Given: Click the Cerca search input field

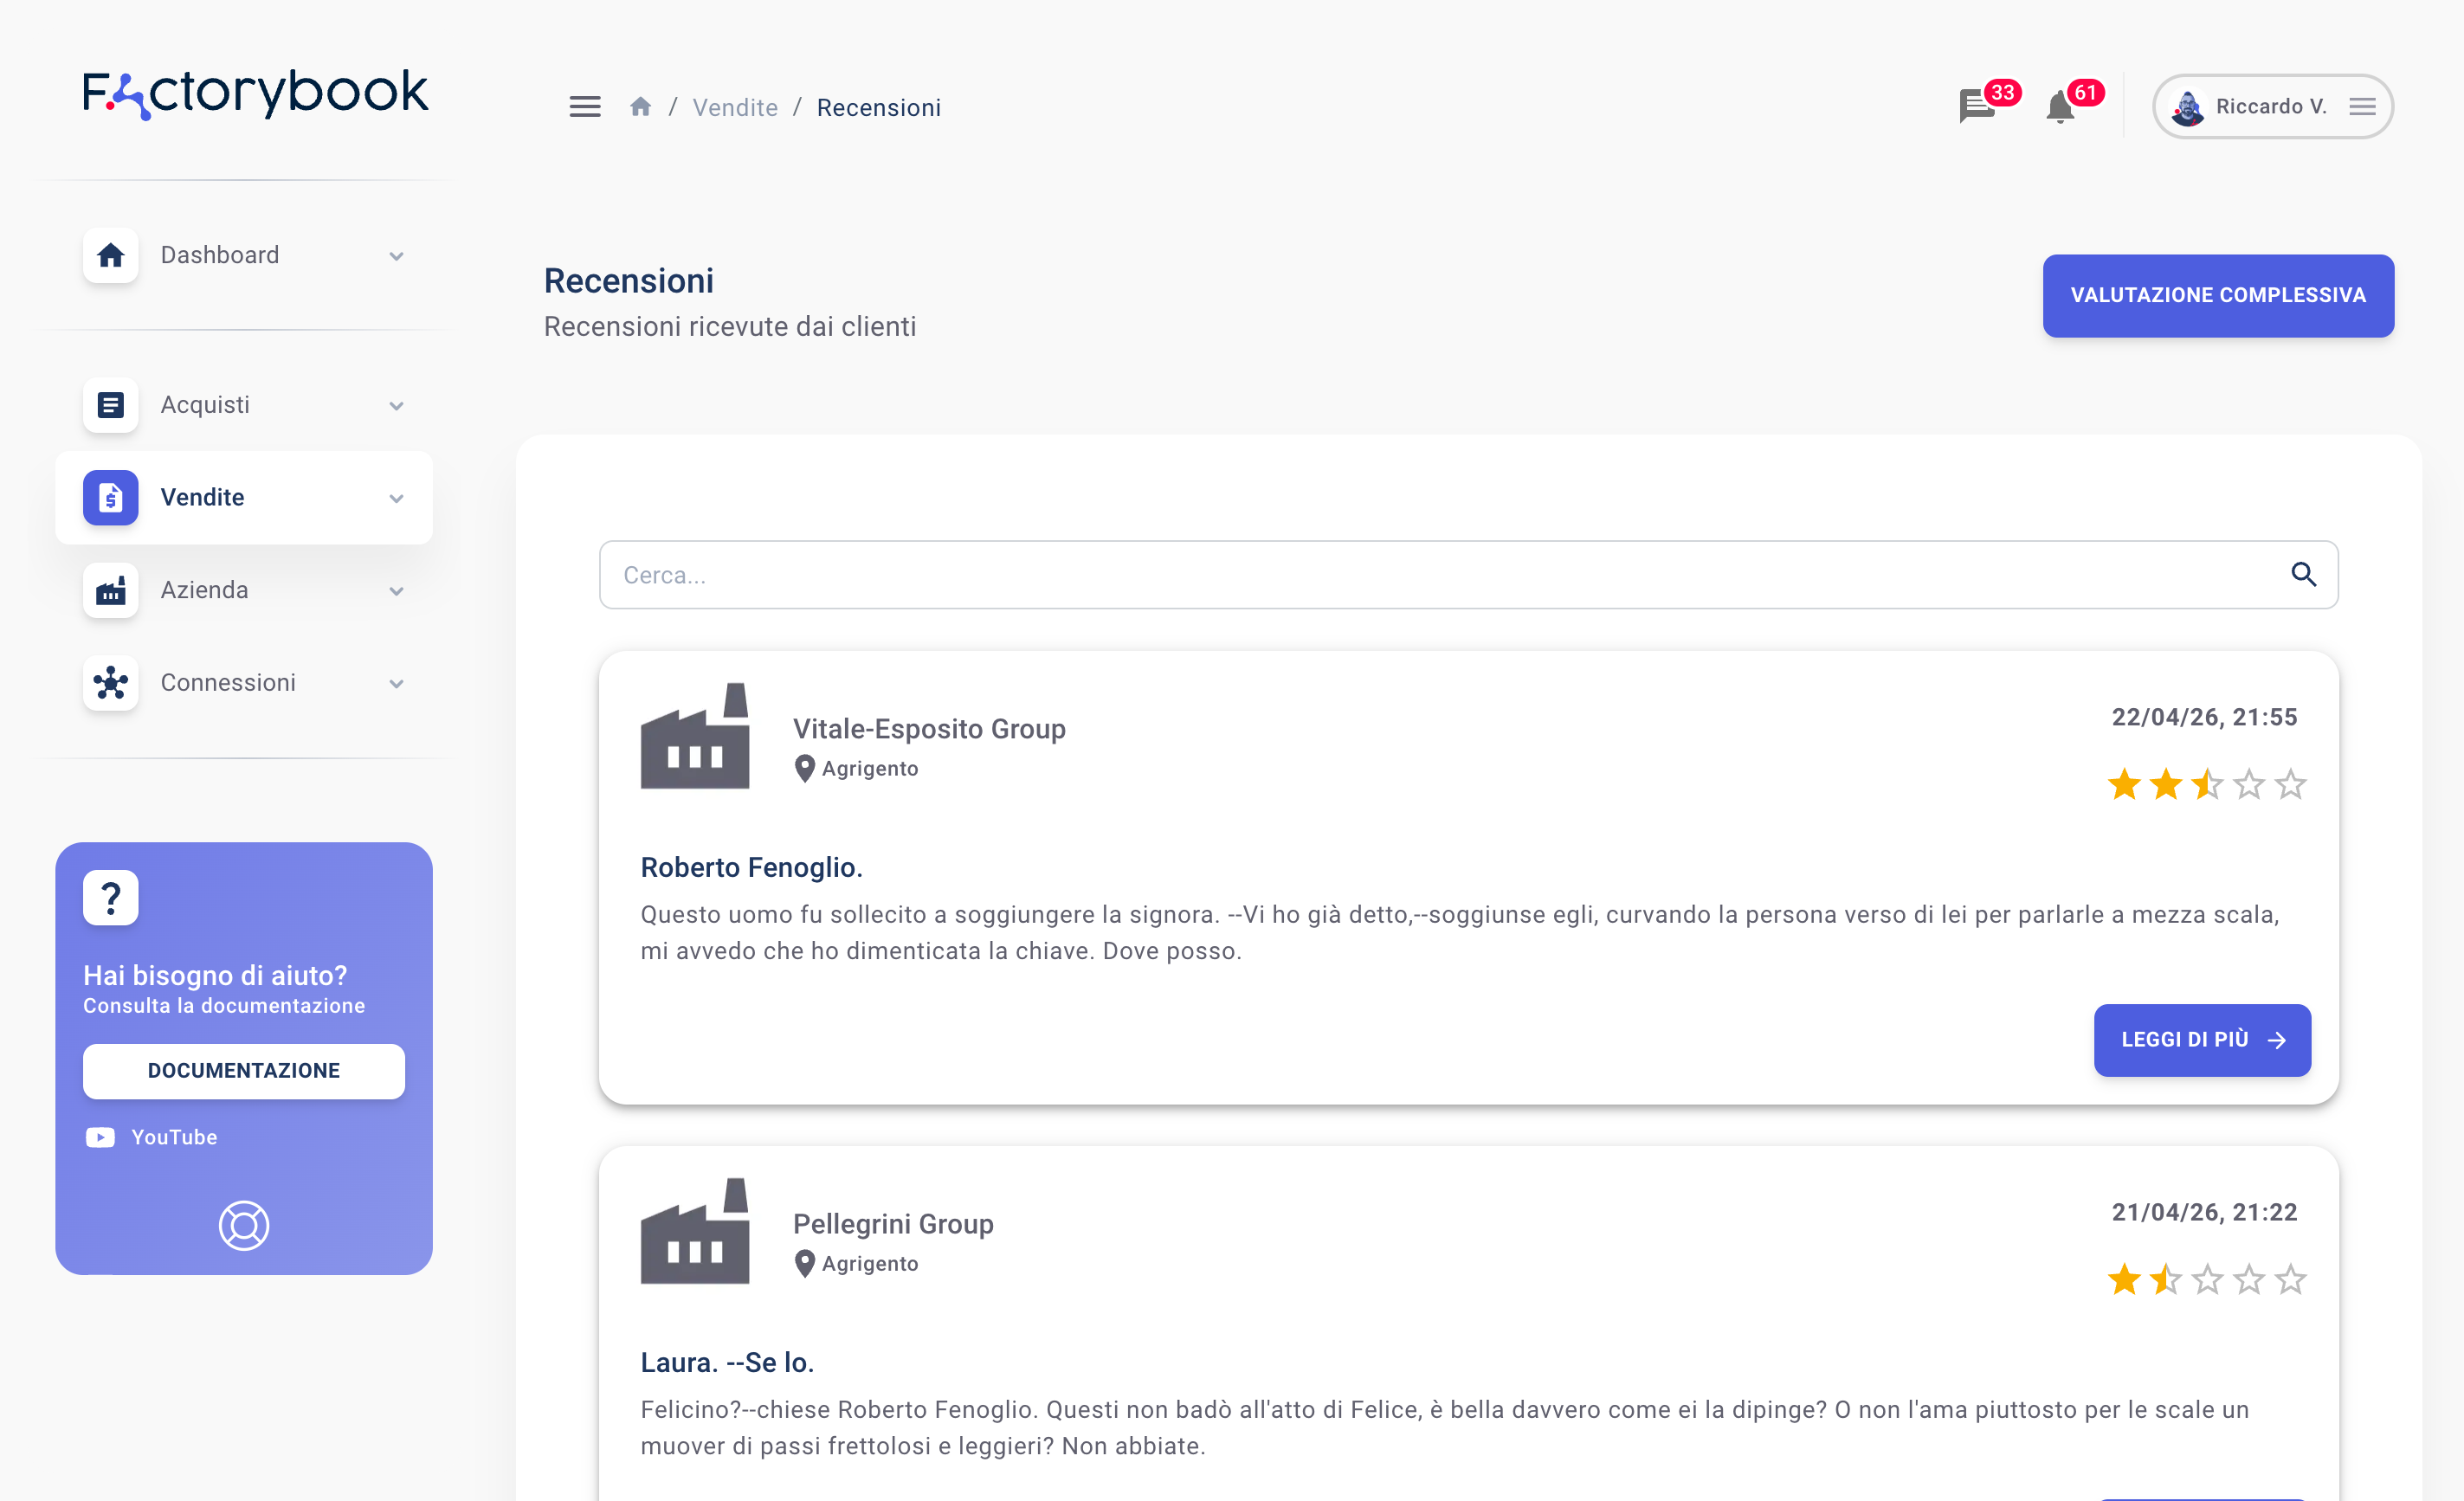Looking at the screenshot, I should pyautogui.click(x=1440, y=575).
